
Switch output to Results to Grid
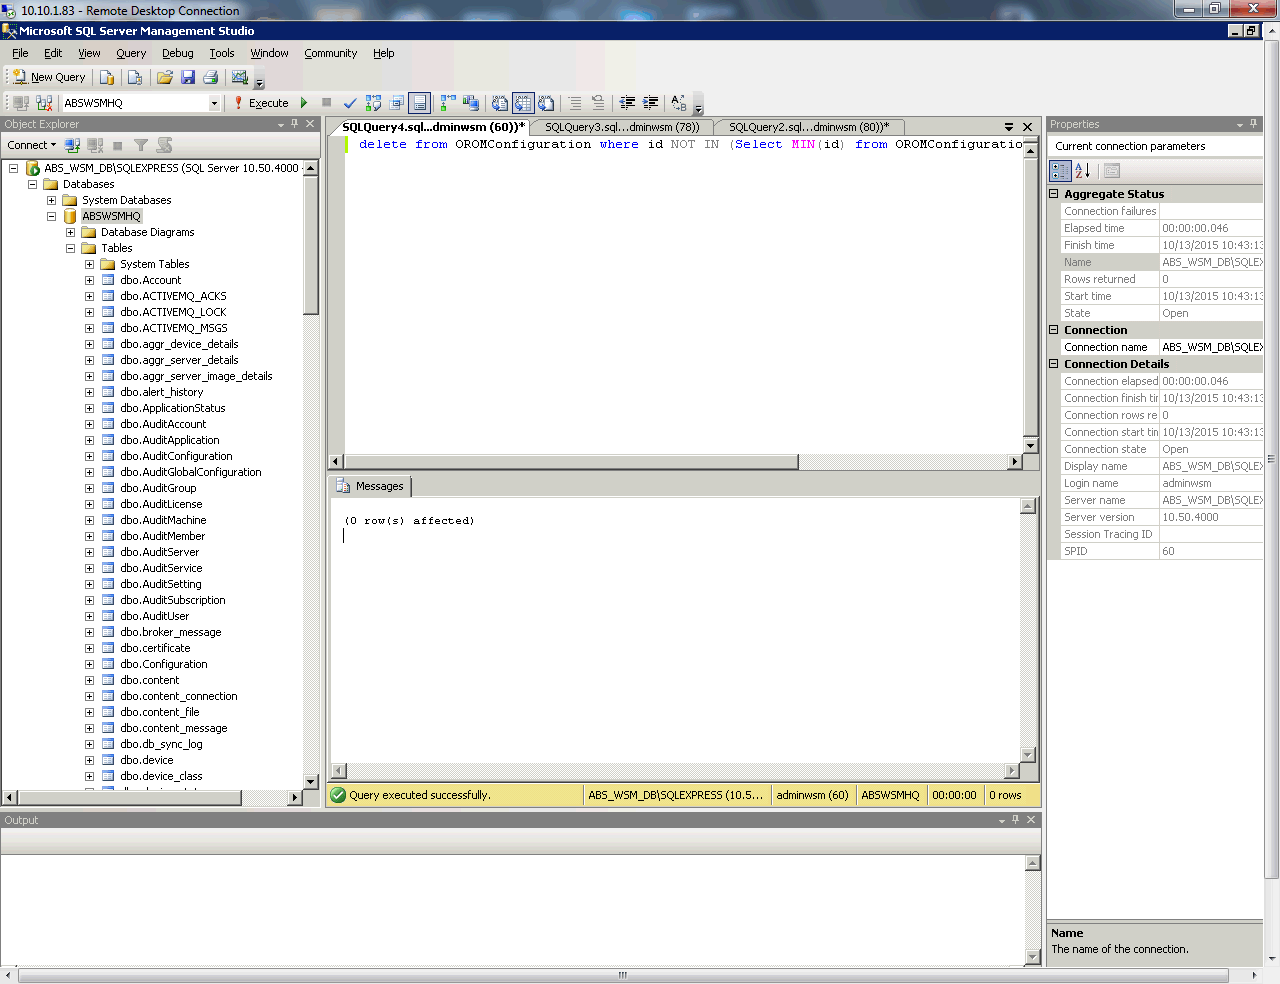point(523,103)
